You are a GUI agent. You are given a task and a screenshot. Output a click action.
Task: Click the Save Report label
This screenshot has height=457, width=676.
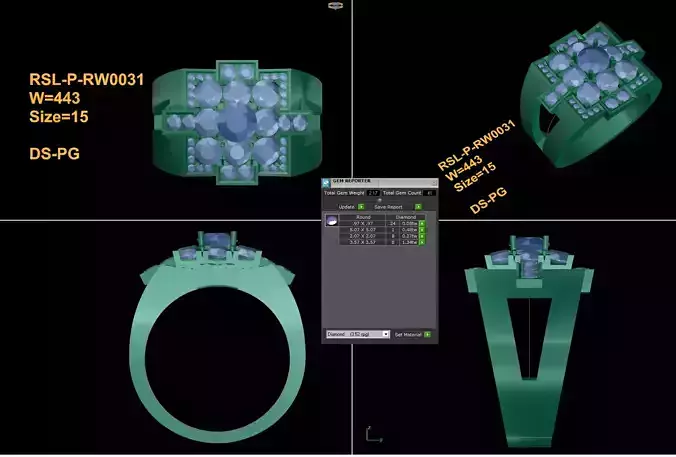click(x=388, y=207)
